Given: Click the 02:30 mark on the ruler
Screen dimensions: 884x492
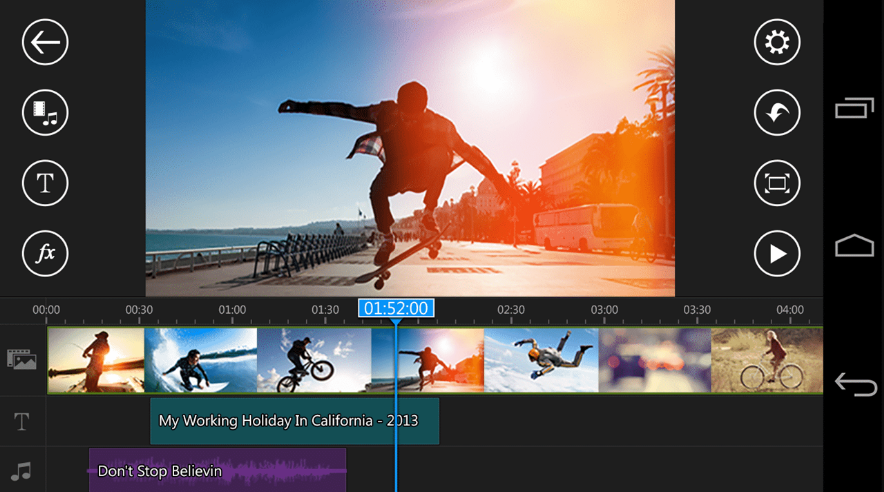Looking at the screenshot, I should click(x=511, y=310).
